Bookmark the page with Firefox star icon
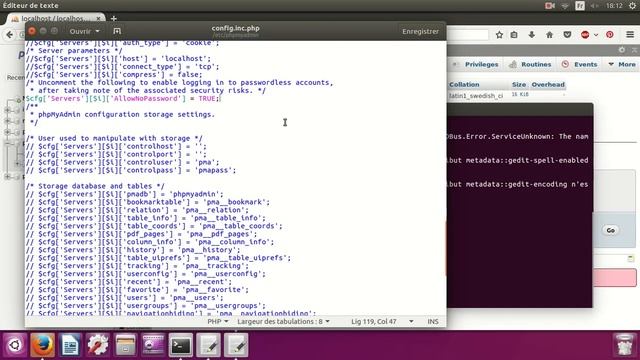 (x=499, y=35)
